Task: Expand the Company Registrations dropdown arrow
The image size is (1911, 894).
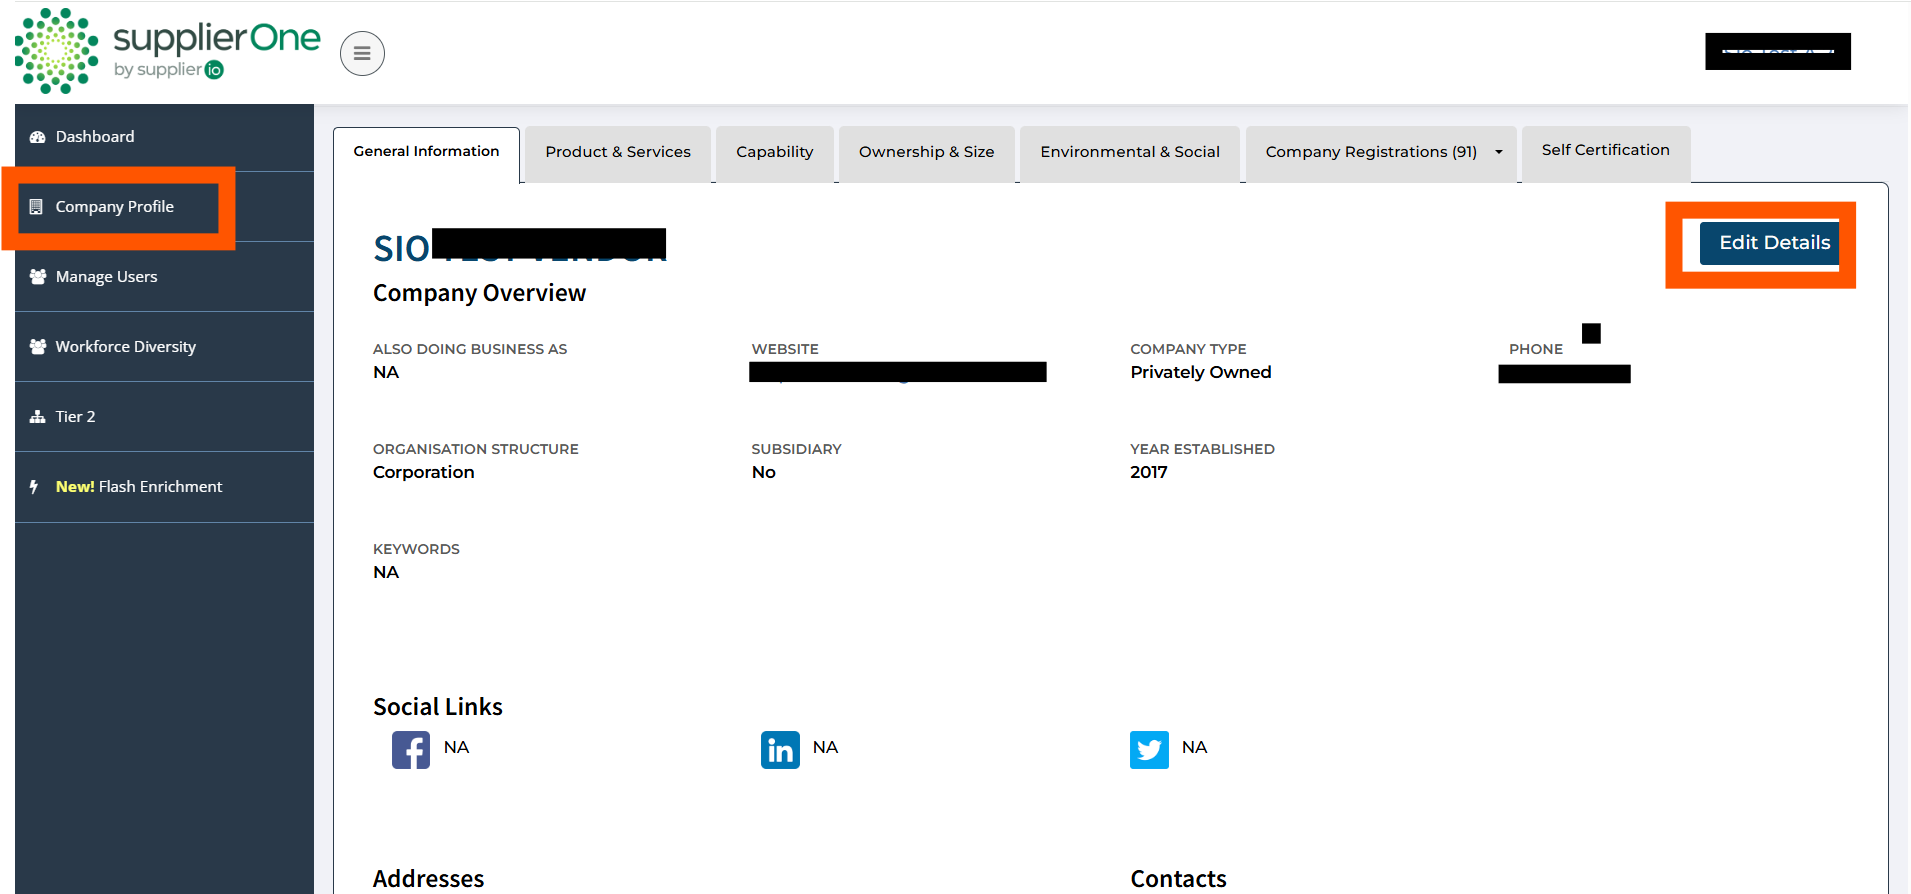Action: tap(1498, 152)
